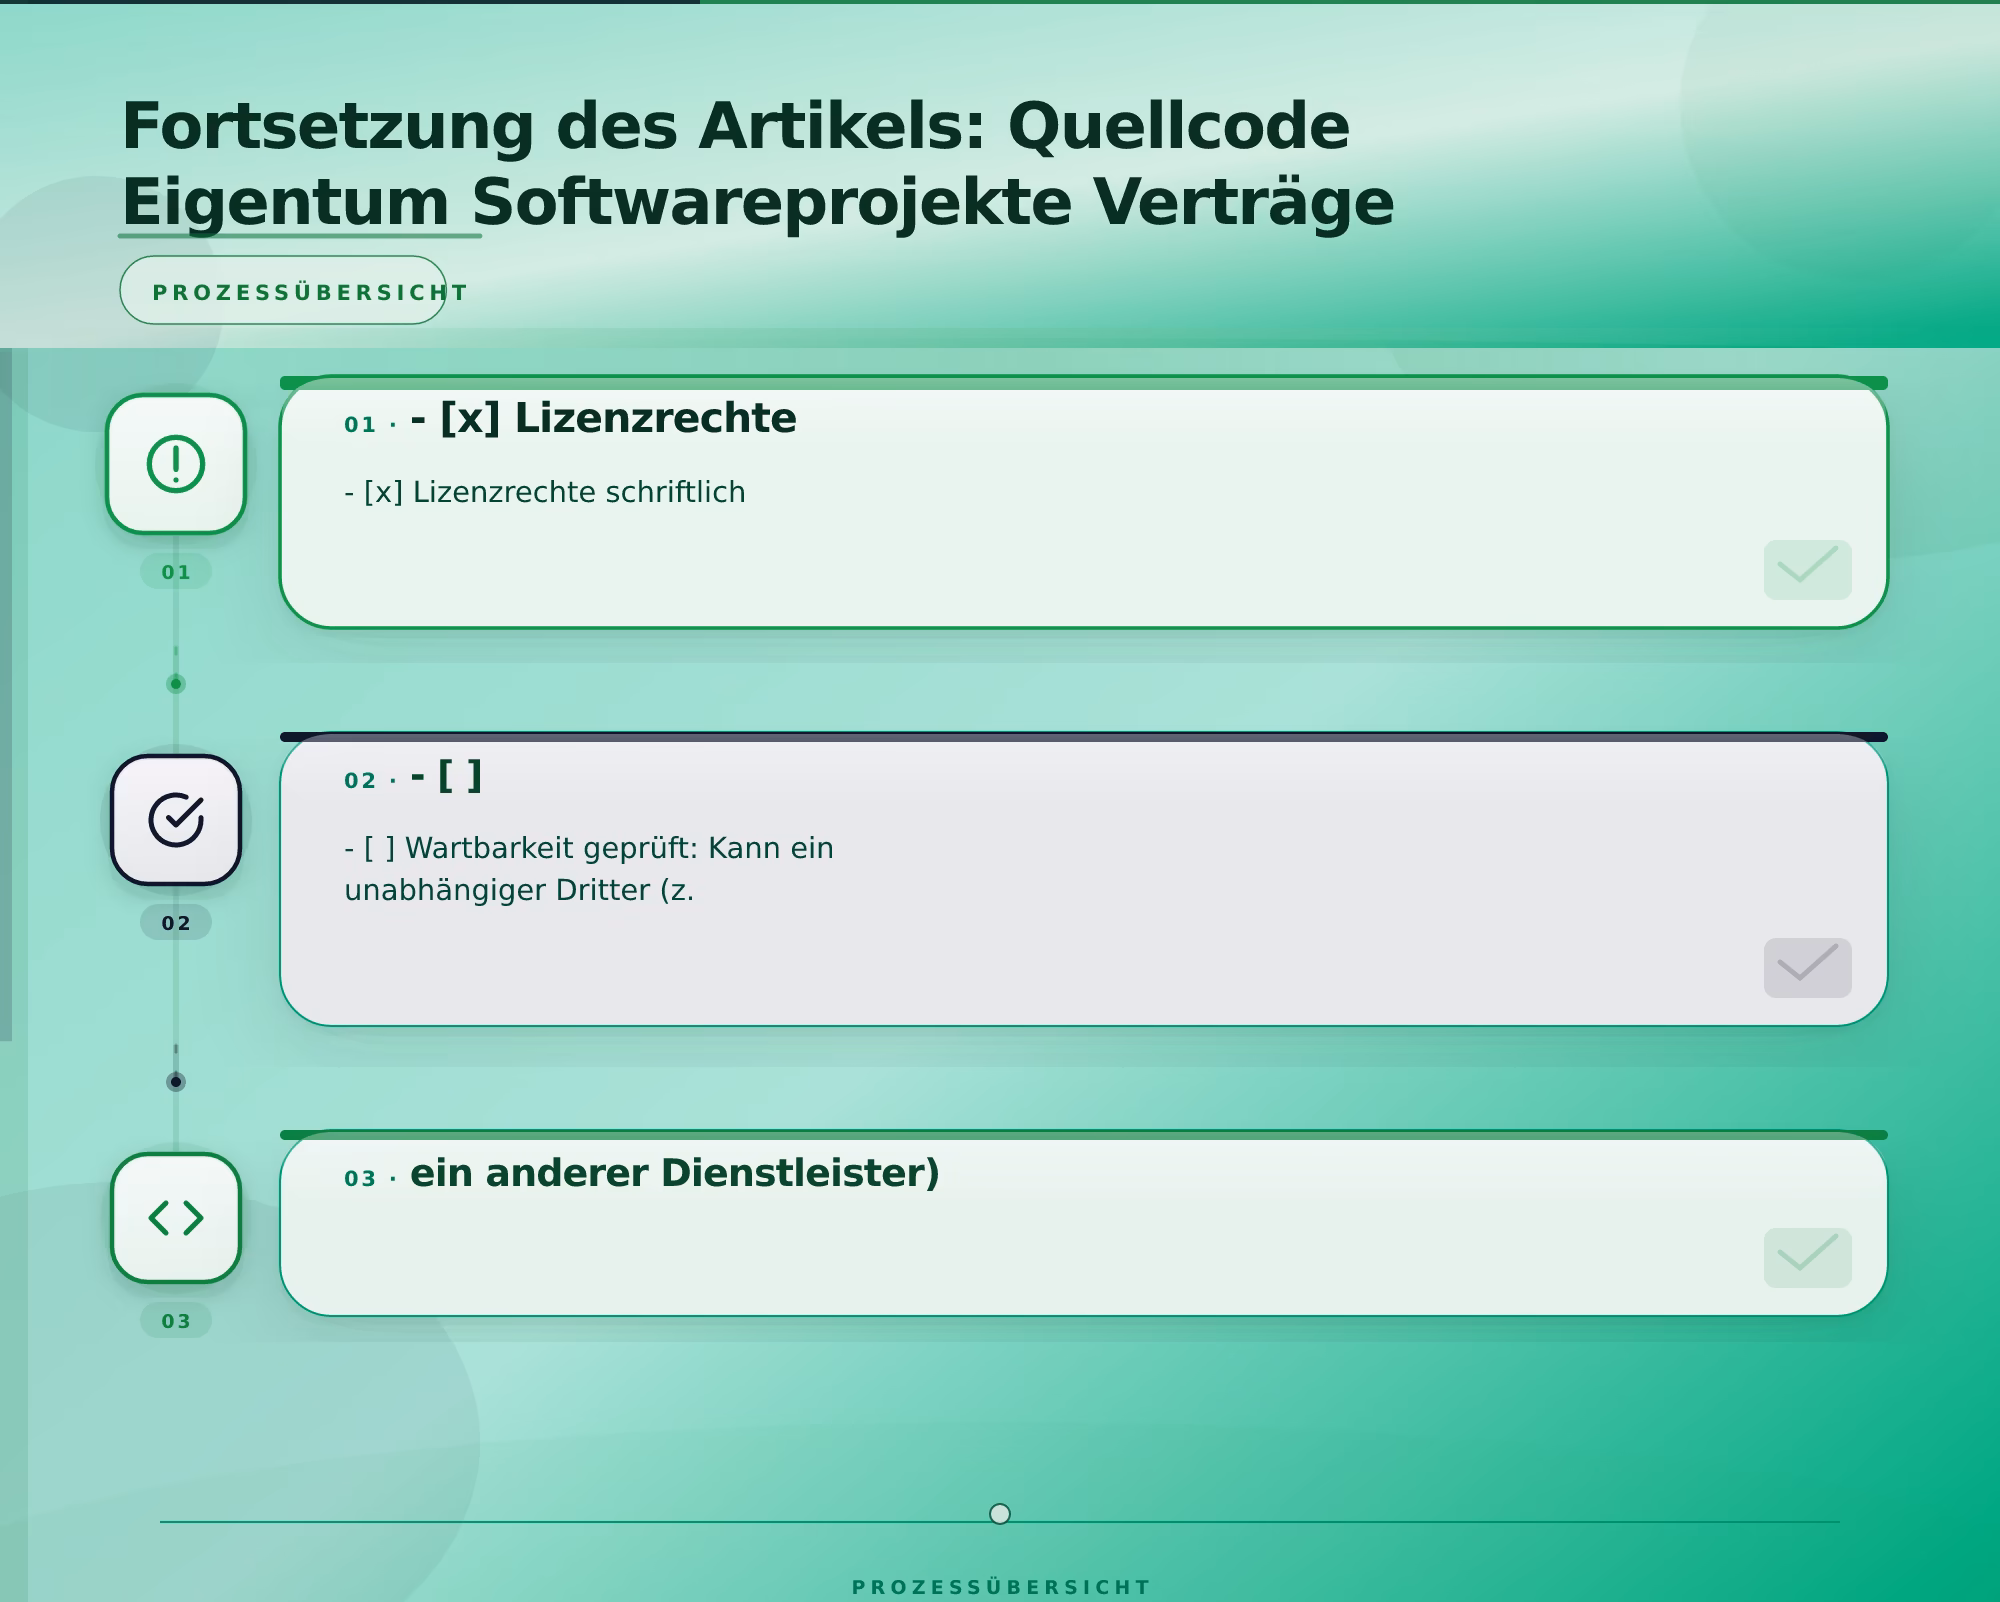Click the footer PROZESSÜBERSICHT label
The width and height of the screenshot is (2000, 1602).
[1001, 1587]
